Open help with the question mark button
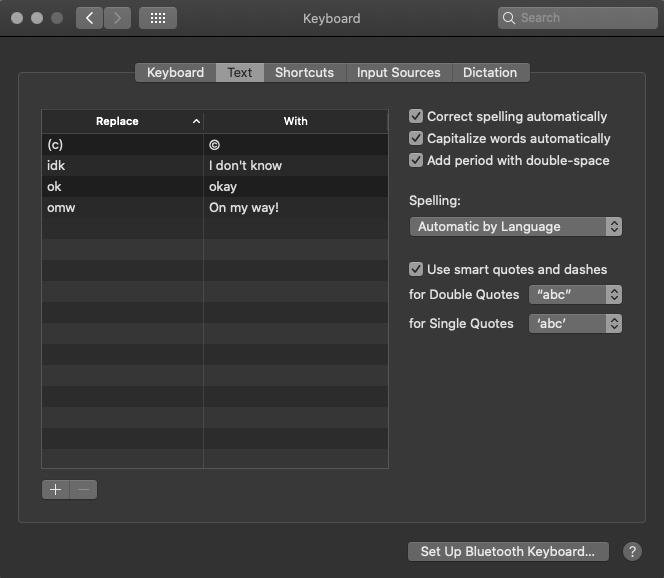 point(632,552)
